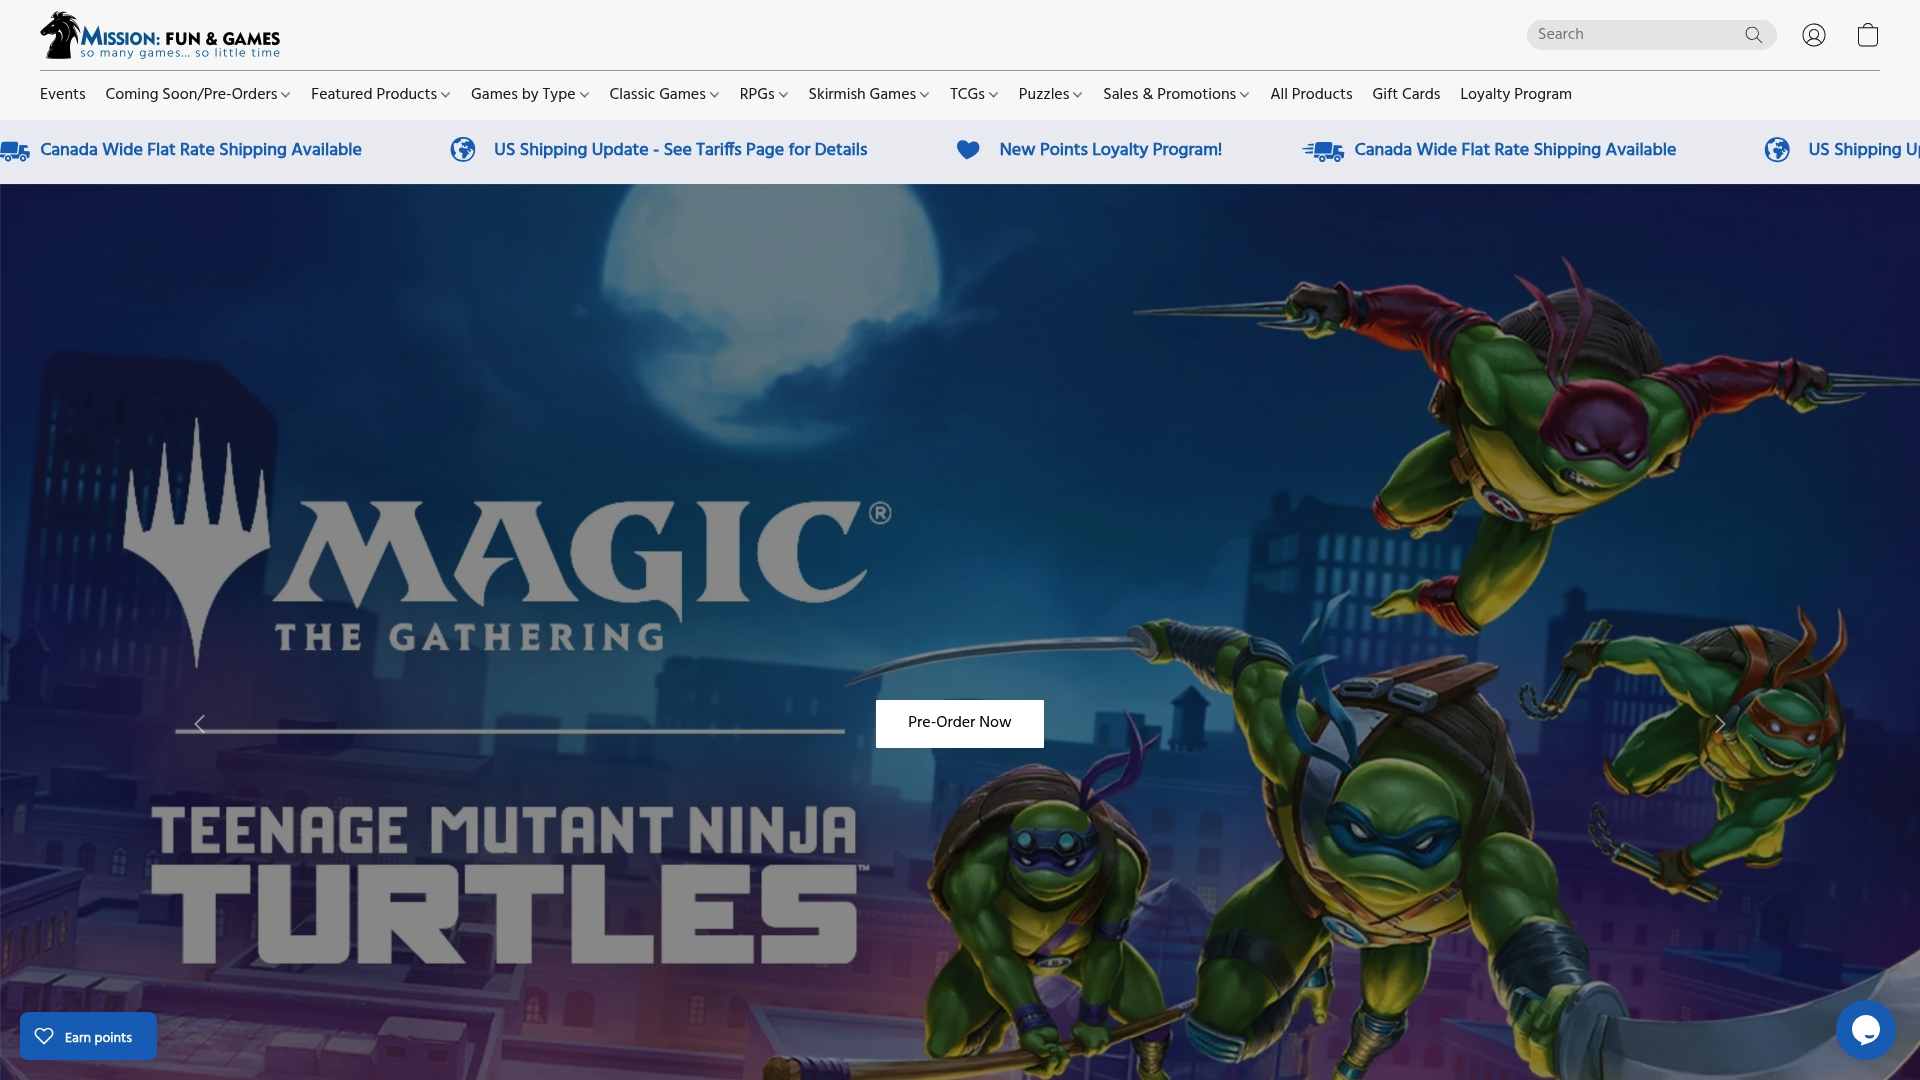Click the heart icon beside New Points Loyalty Program
Viewport: 1920px width, 1080px height.
point(967,149)
